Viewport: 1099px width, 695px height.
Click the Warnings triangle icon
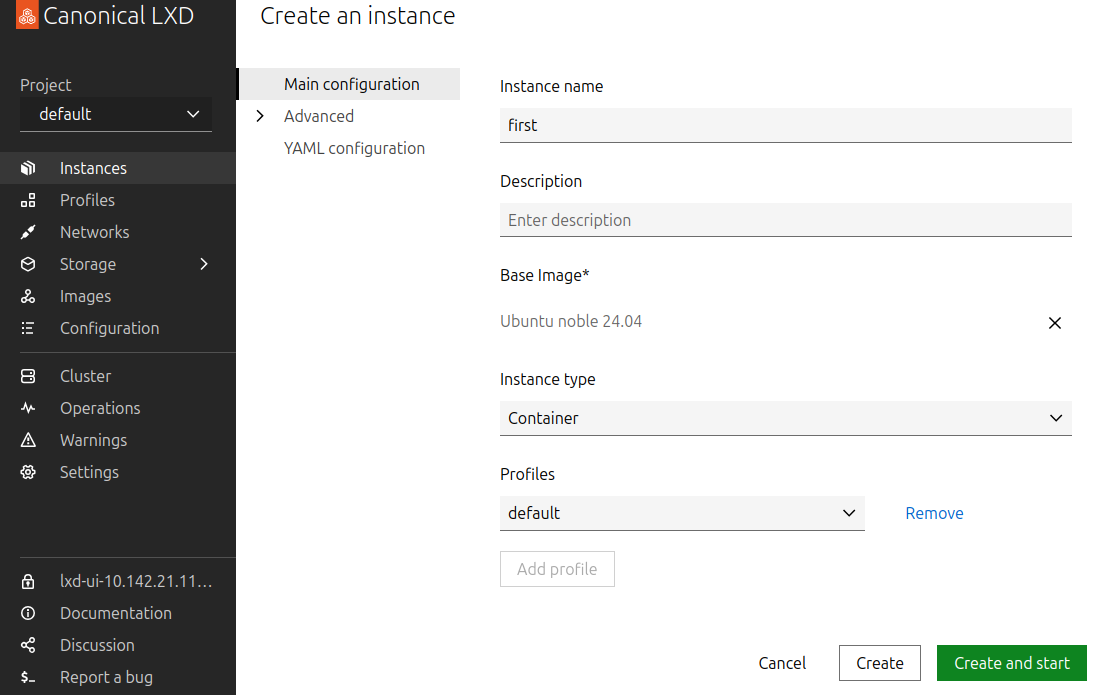coord(28,440)
